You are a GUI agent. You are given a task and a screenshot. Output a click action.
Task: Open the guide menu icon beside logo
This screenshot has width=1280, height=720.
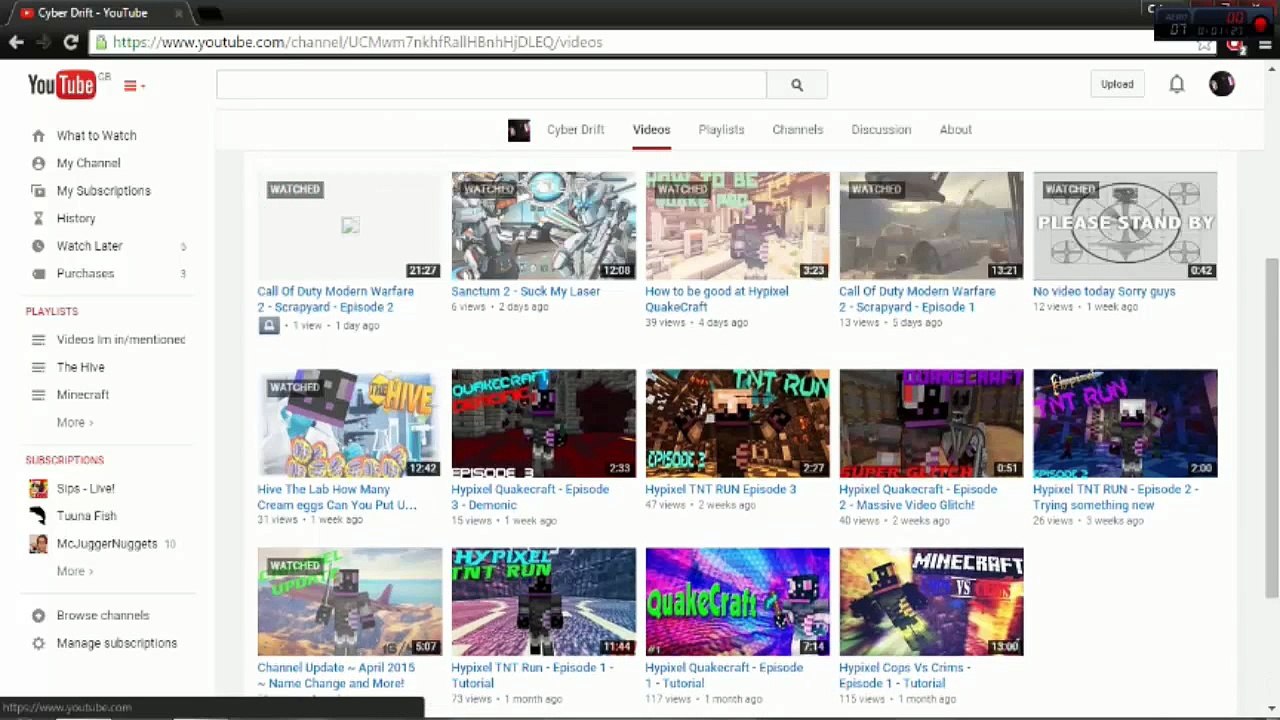[134, 86]
